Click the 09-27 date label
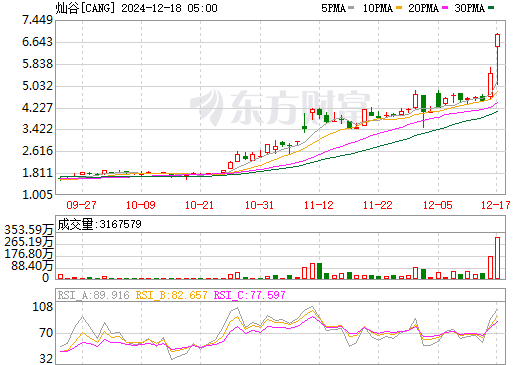This screenshot has width=520, height=365. tap(81, 205)
